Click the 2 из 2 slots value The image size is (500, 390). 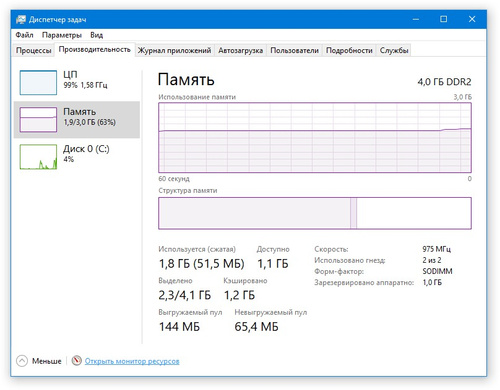(x=432, y=260)
